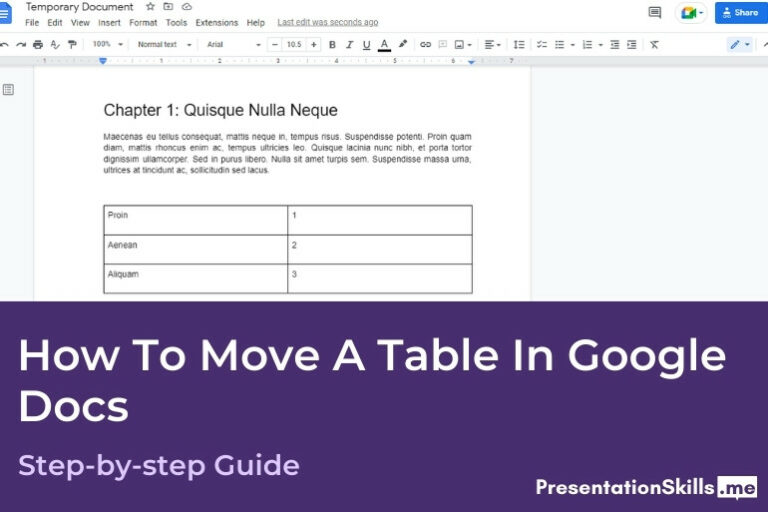Screen dimensions: 768x512
Task: Open numbered list options arrow
Action: pos(600,45)
